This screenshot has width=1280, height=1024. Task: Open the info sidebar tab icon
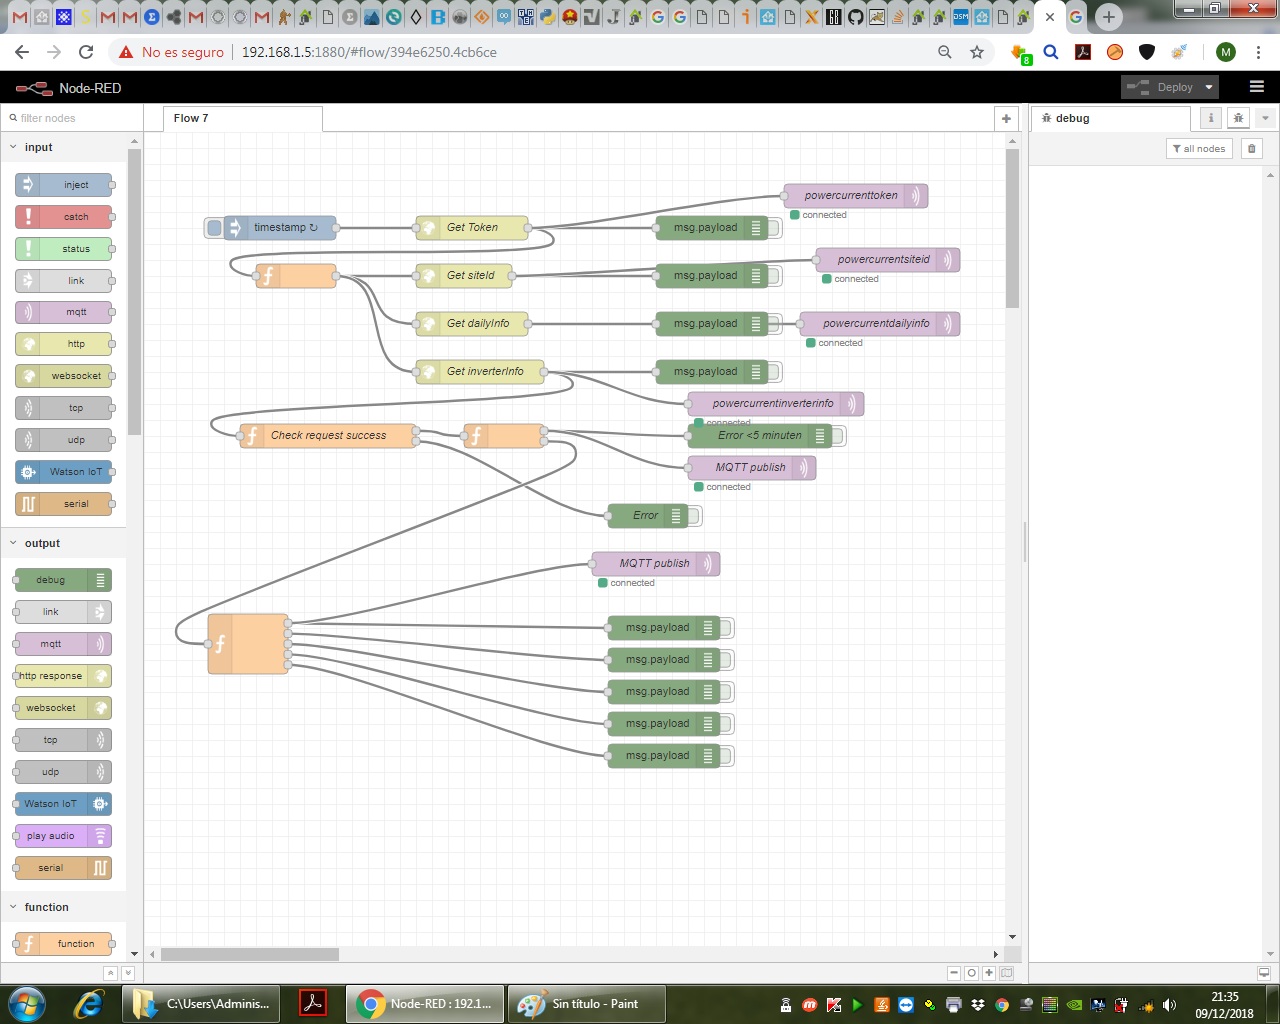pos(1211,118)
